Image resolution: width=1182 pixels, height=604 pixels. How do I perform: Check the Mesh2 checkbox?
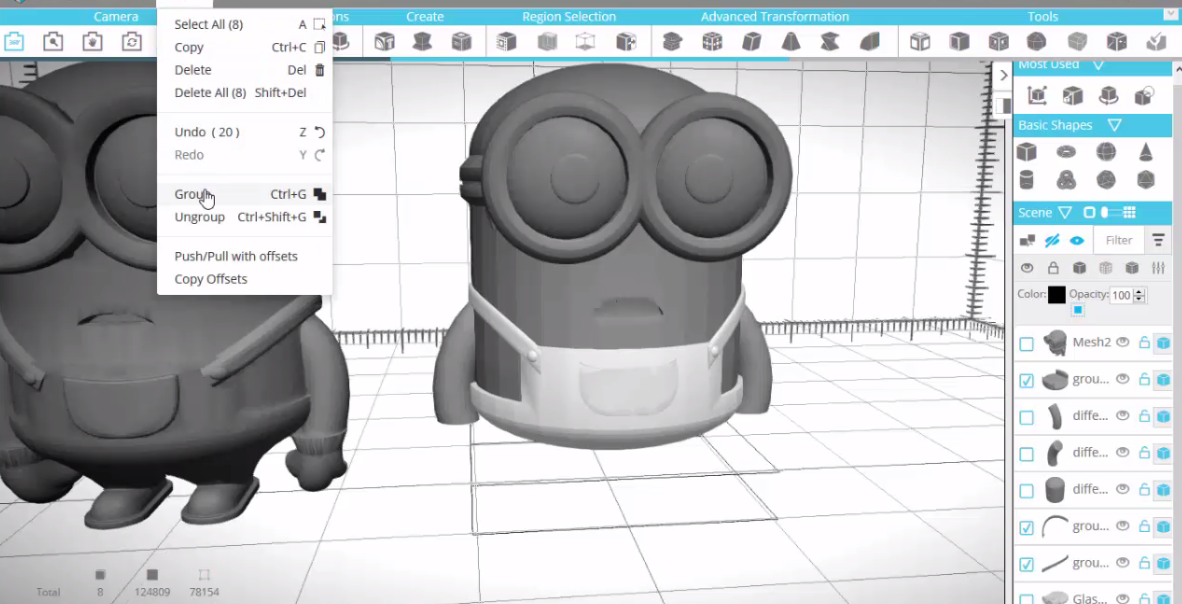point(1026,344)
